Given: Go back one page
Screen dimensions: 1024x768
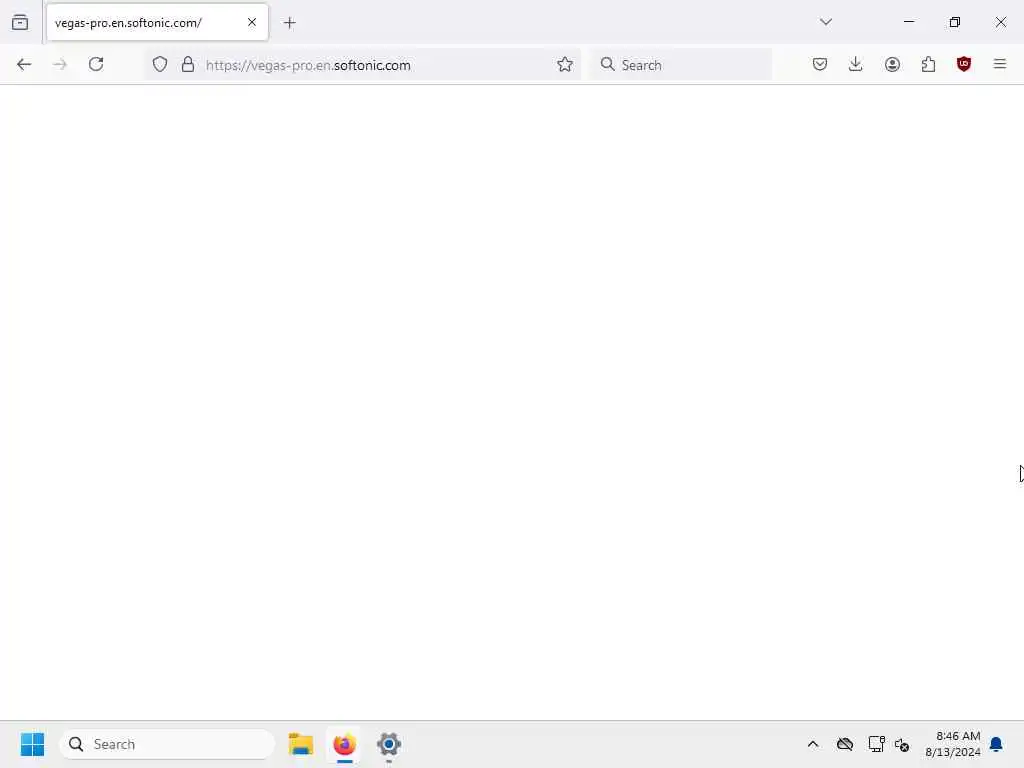Looking at the screenshot, I should 24,64.
